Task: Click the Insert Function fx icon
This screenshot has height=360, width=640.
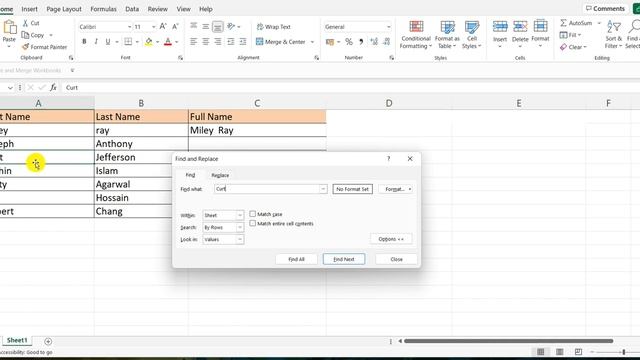Action: pos(53,87)
